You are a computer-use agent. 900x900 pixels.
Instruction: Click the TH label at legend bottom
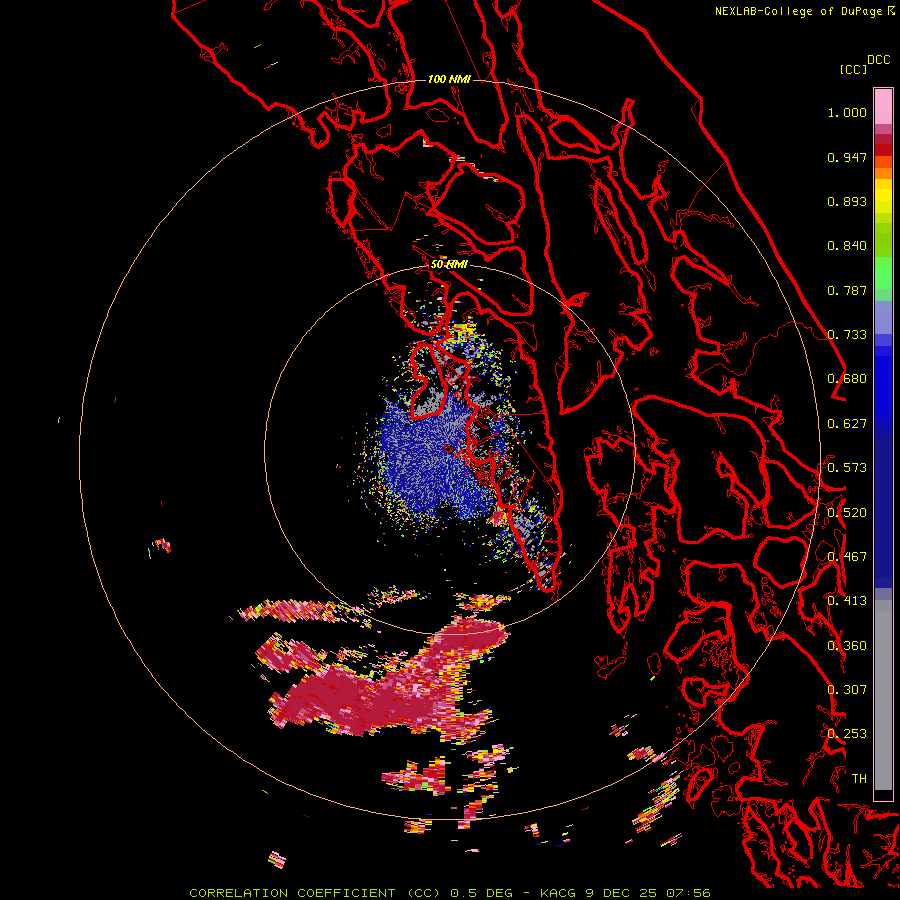tap(859, 779)
